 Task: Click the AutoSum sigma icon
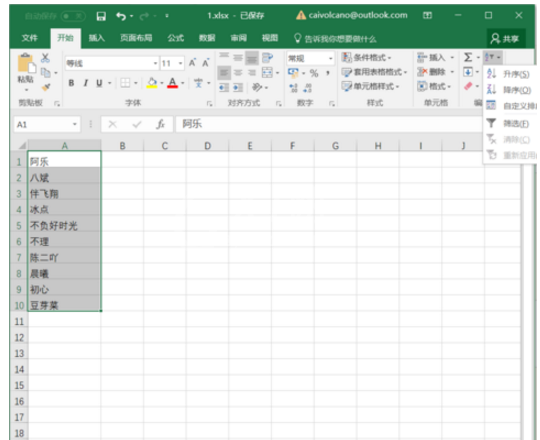tap(468, 57)
